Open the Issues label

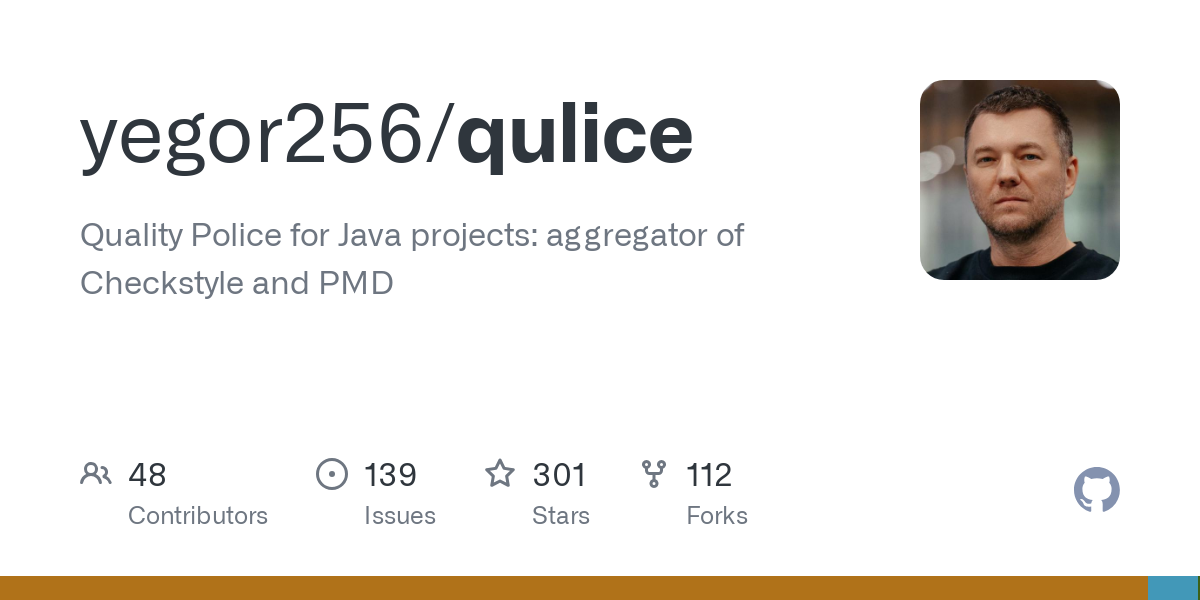point(400,516)
